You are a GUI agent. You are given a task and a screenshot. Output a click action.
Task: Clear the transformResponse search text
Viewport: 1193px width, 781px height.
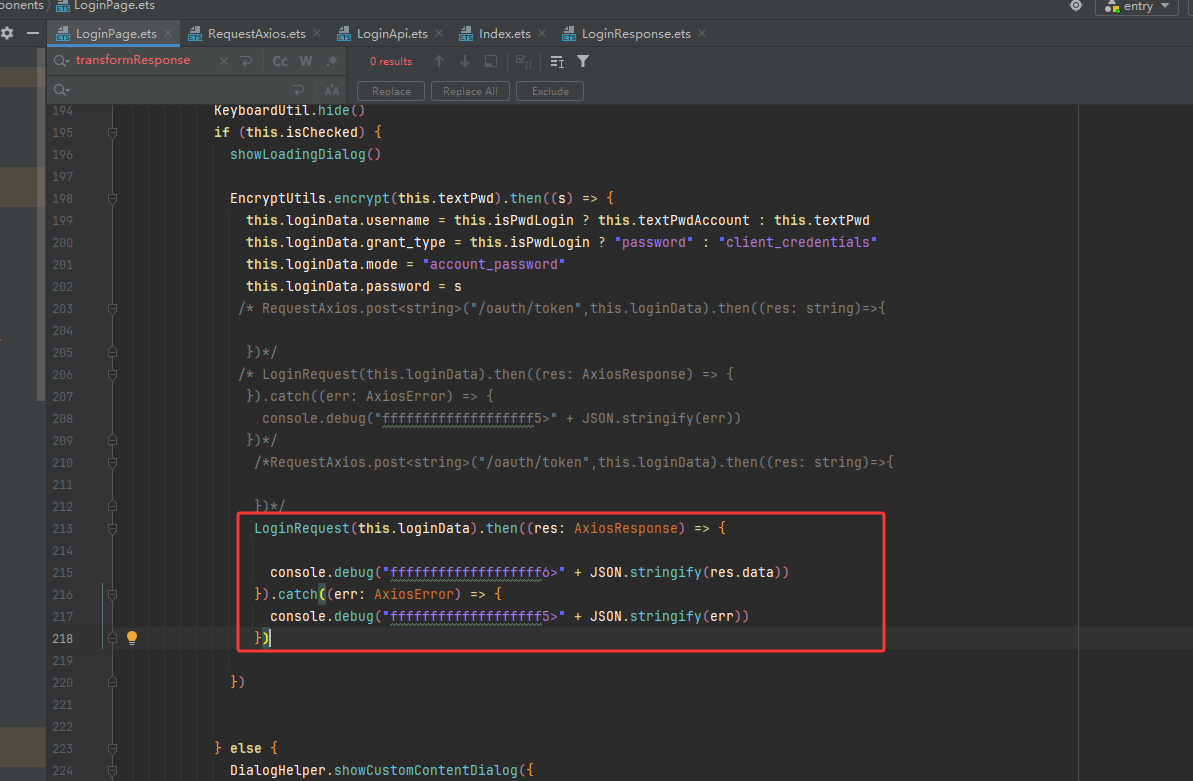pos(224,61)
